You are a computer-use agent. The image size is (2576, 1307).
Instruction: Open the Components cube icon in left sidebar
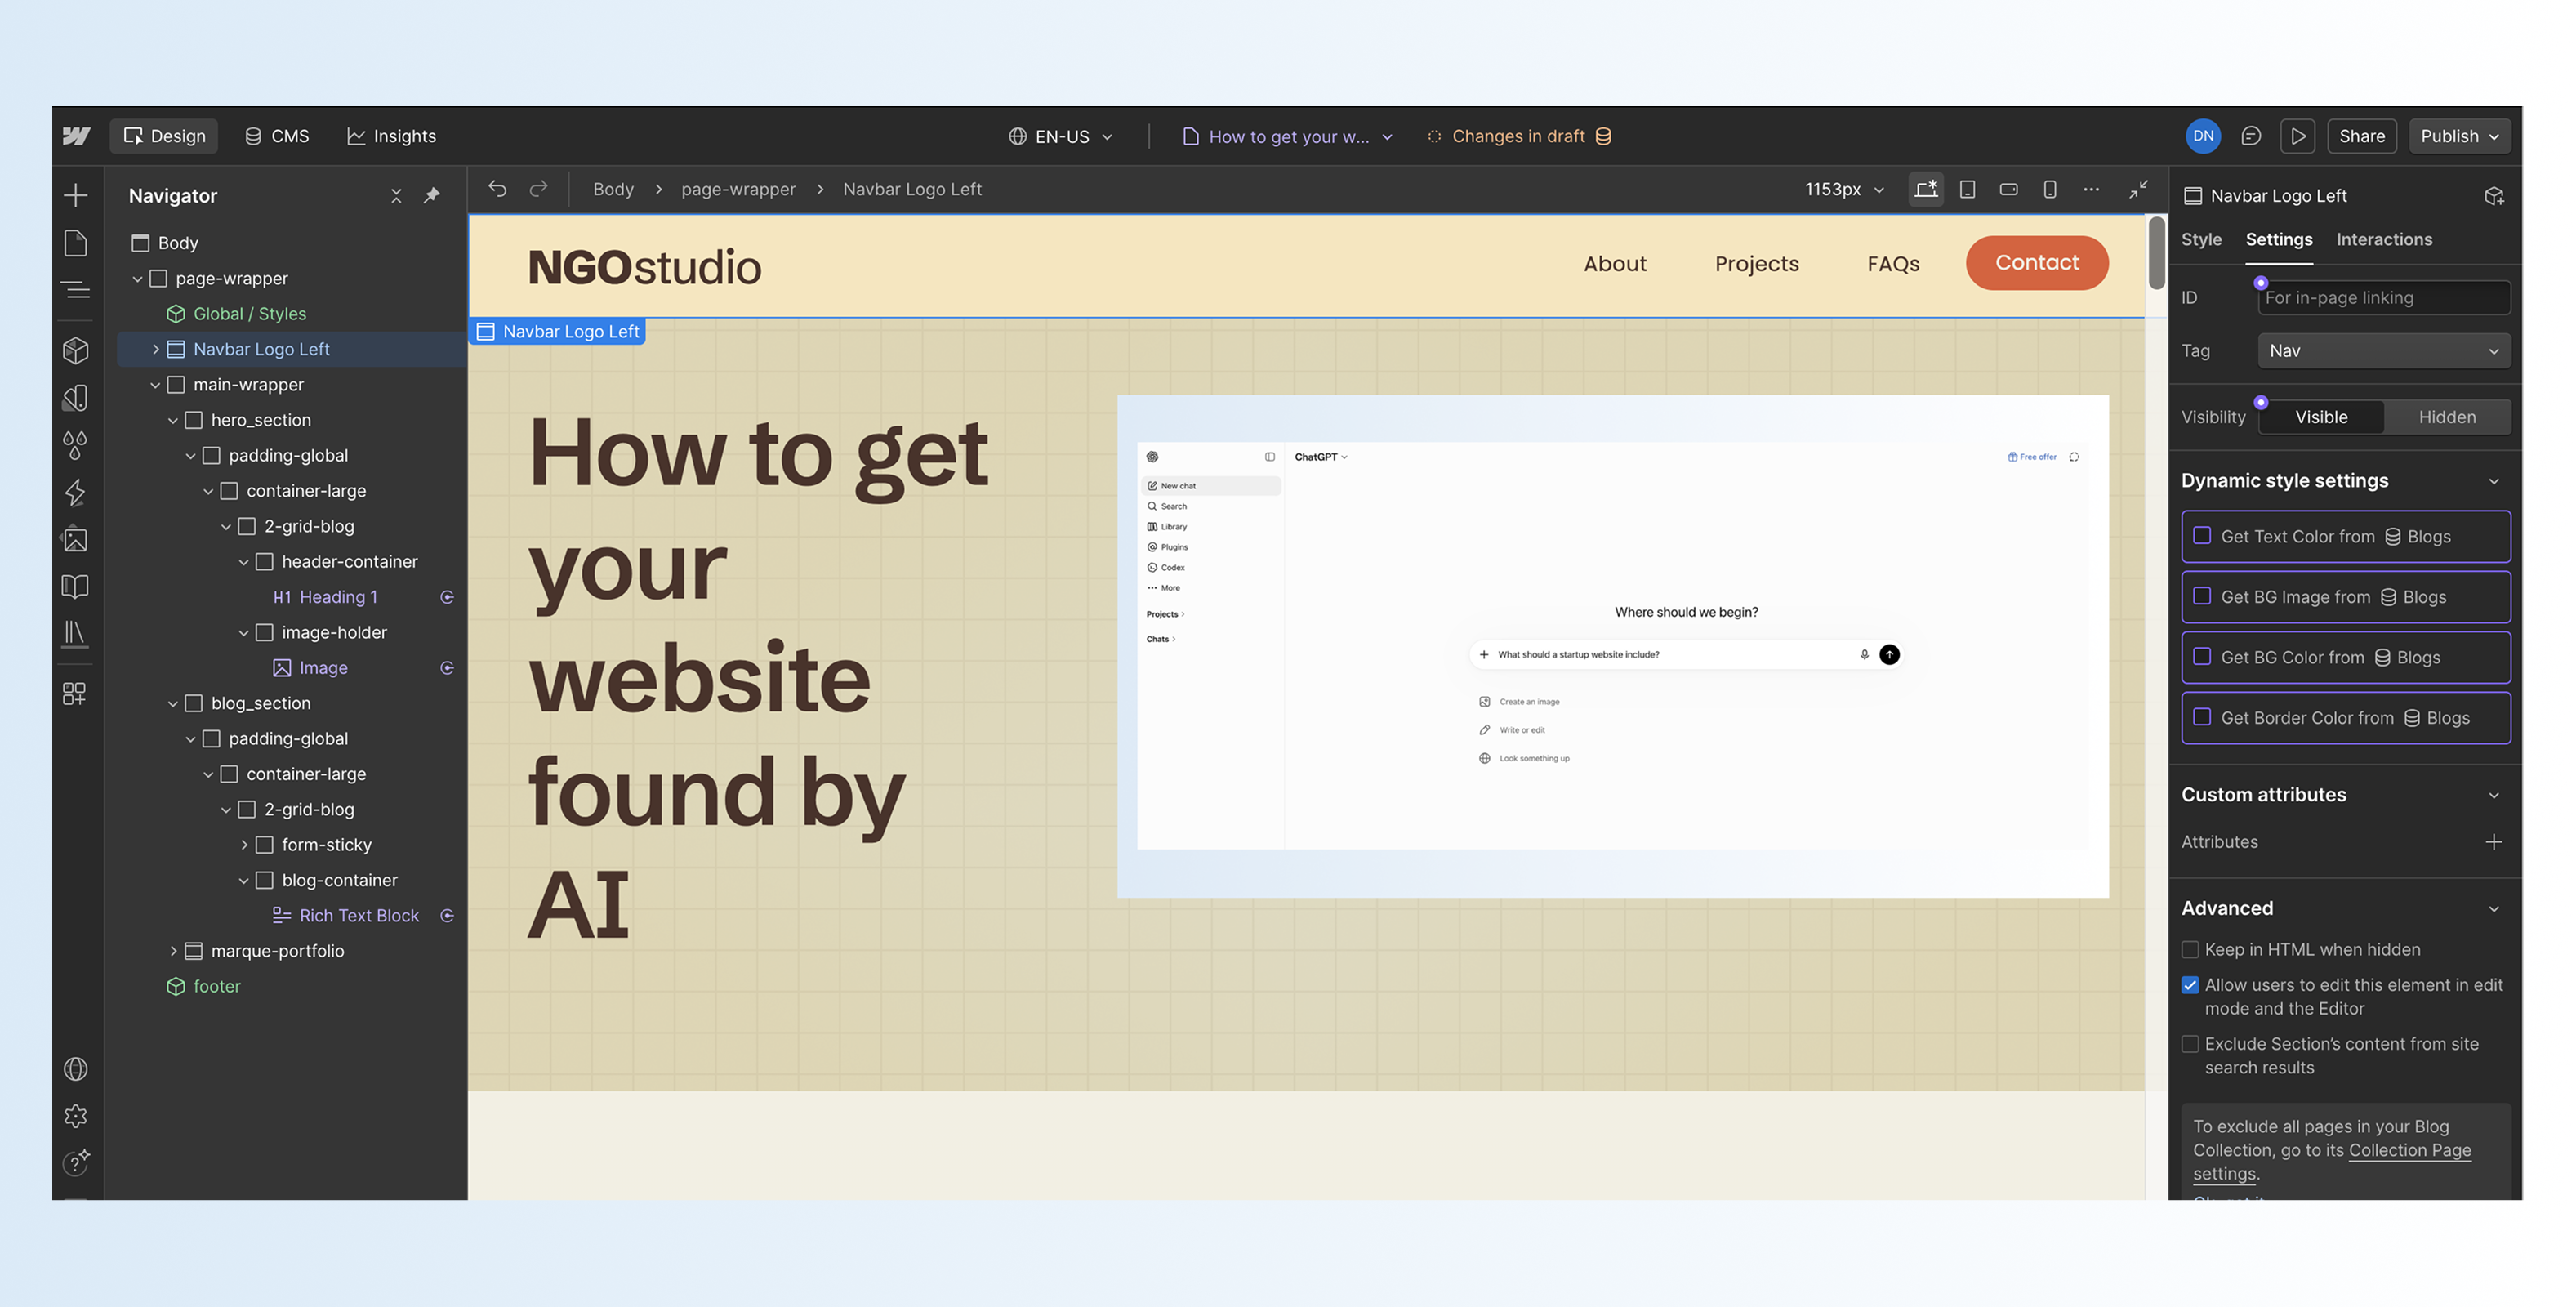click(x=76, y=350)
